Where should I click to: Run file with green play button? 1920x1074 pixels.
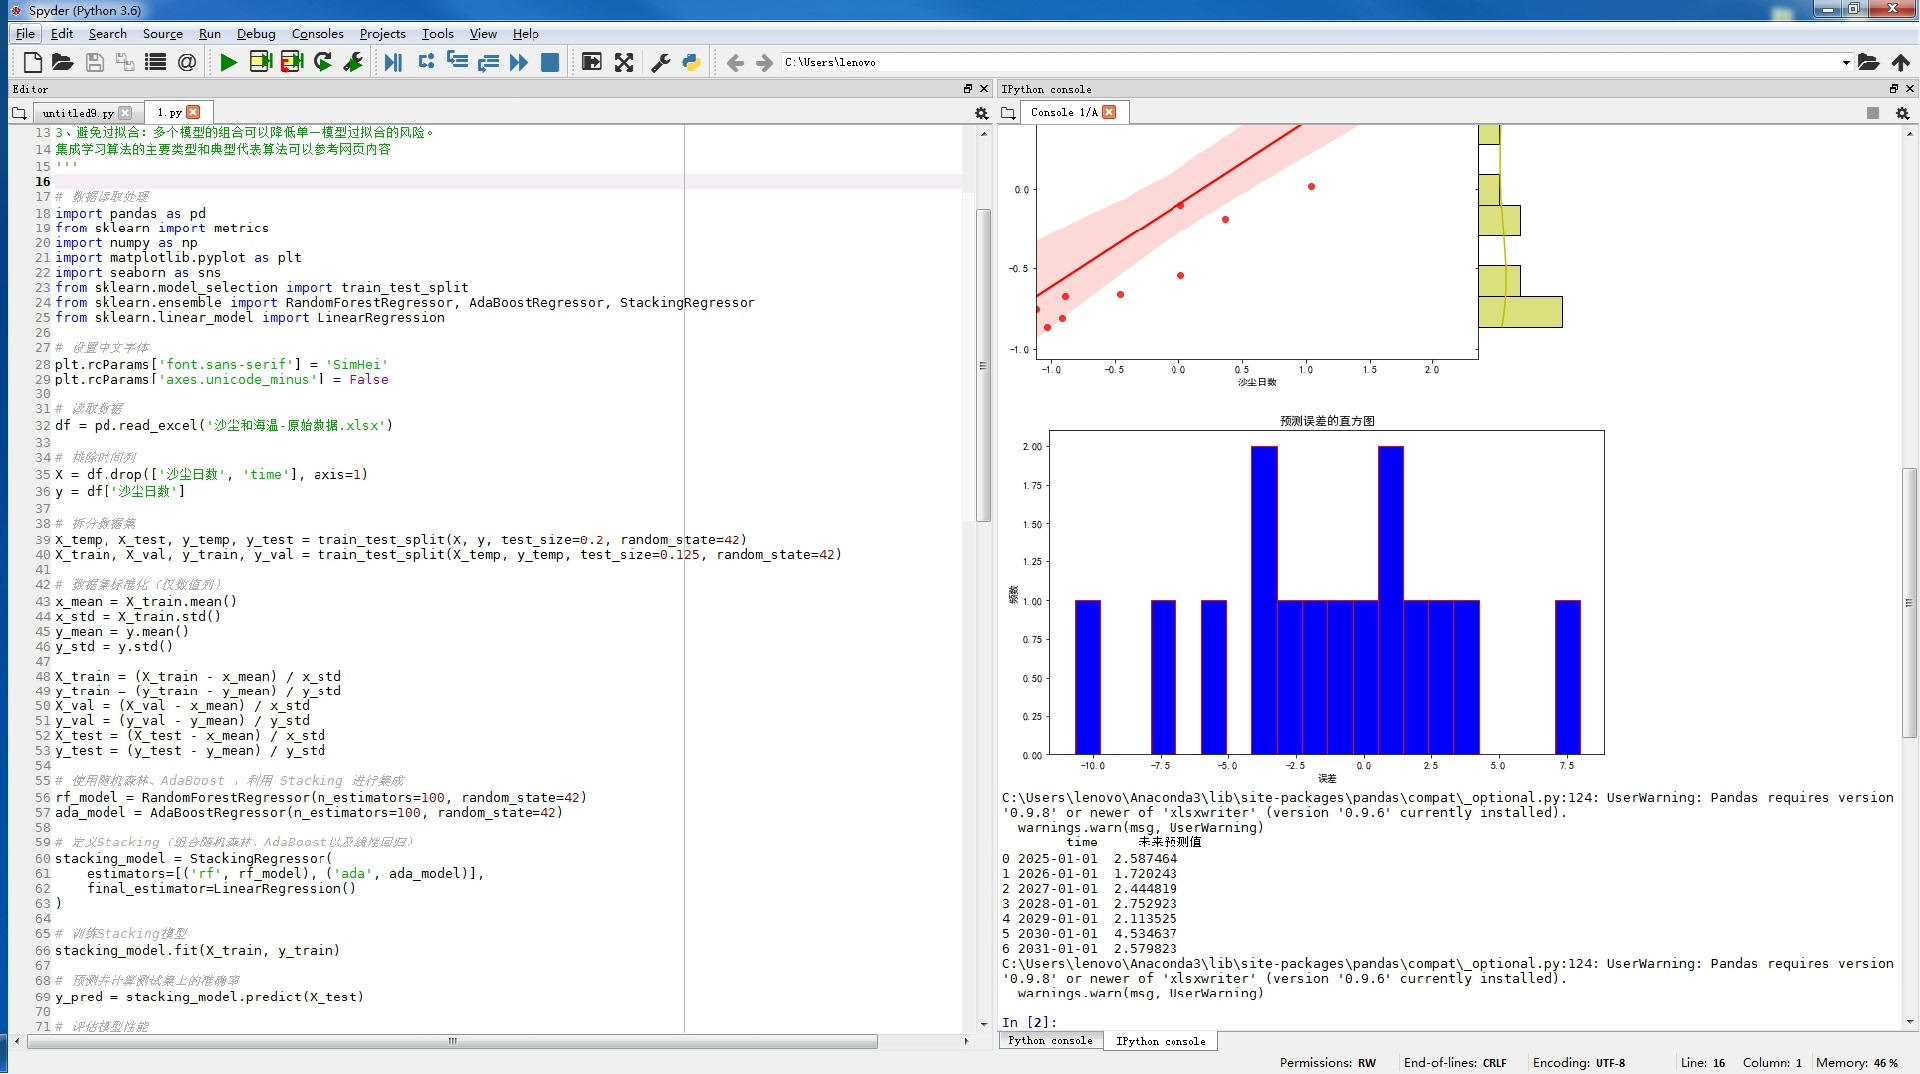[228, 62]
